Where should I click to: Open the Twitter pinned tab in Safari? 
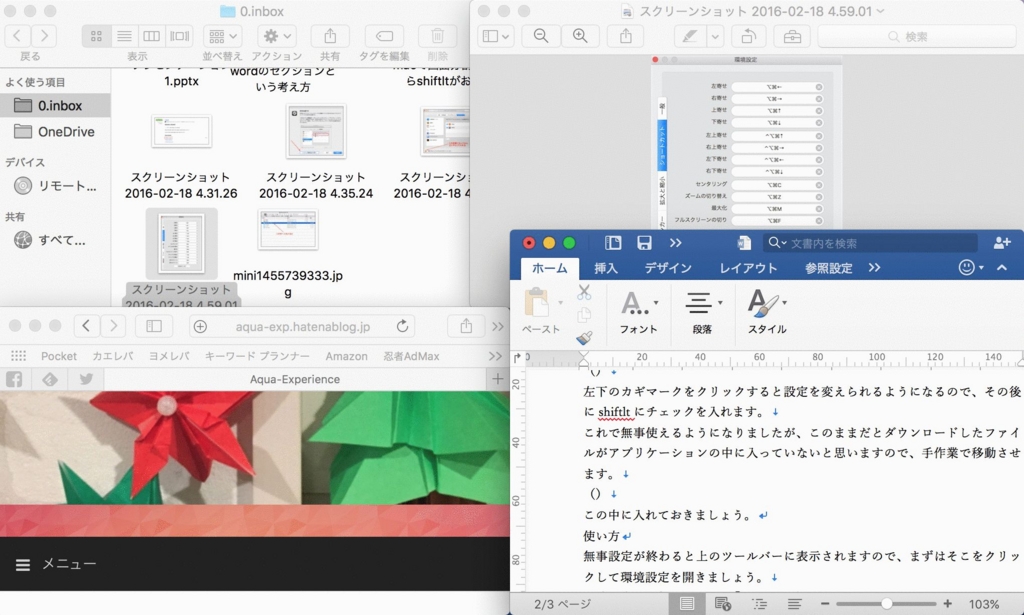pos(86,379)
